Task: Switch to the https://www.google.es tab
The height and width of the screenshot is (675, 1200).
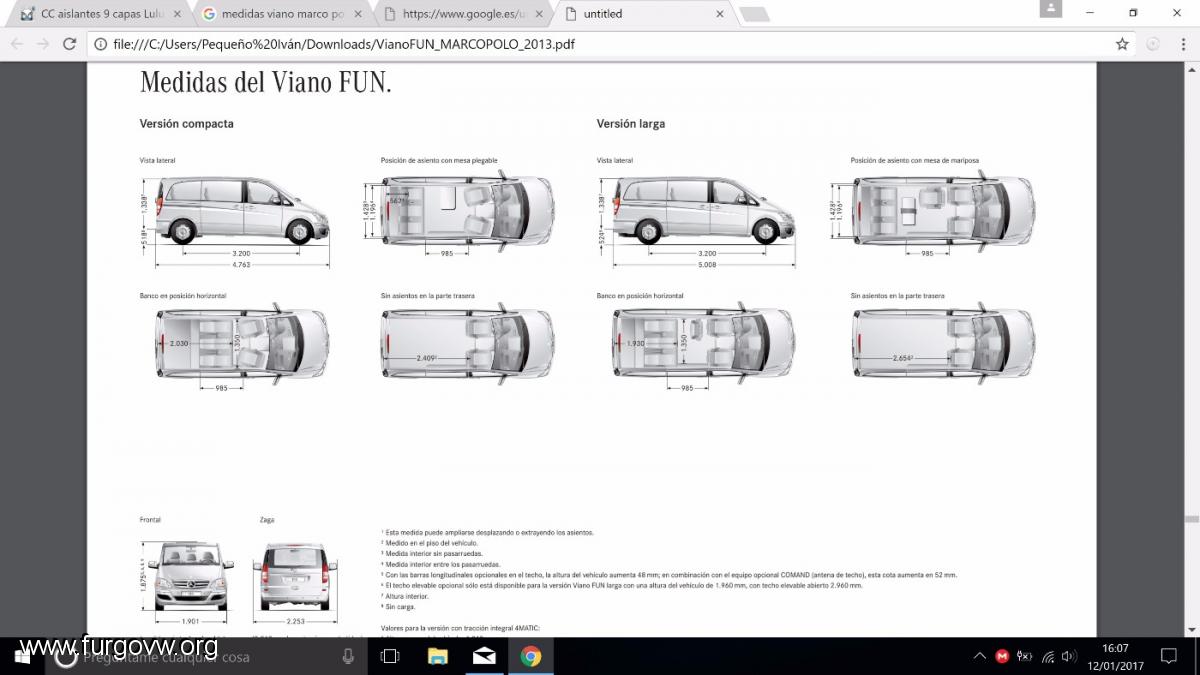Action: tap(463, 14)
